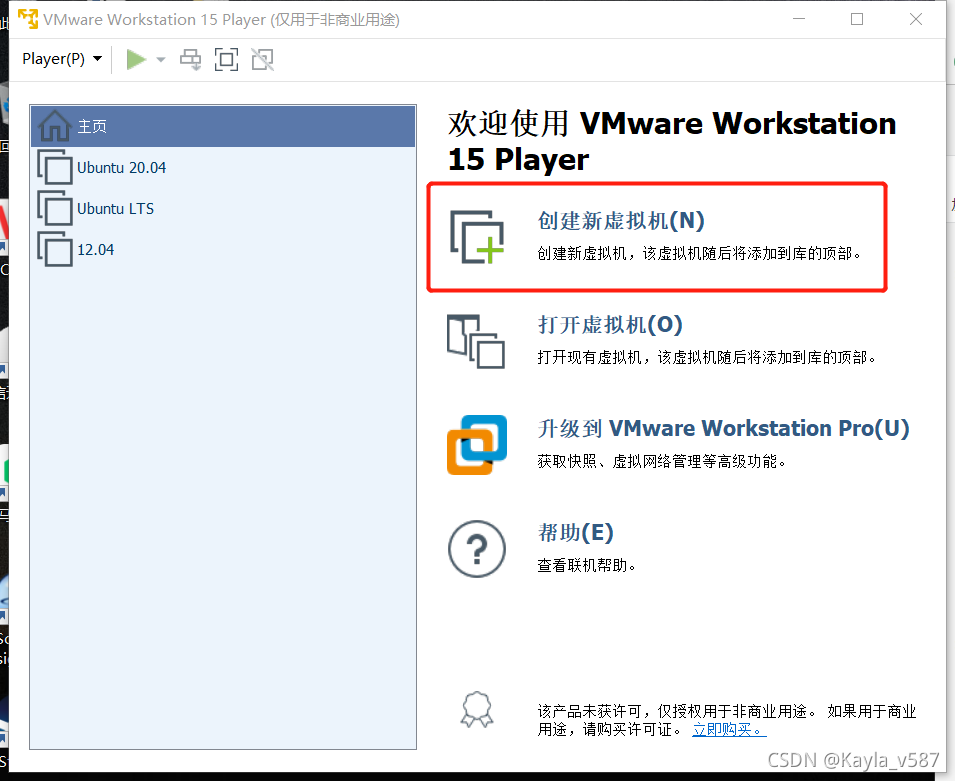Click the create new VM plus icon
The height and width of the screenshot is (781, 955).
pyautogui.click(x=477, y=237)
